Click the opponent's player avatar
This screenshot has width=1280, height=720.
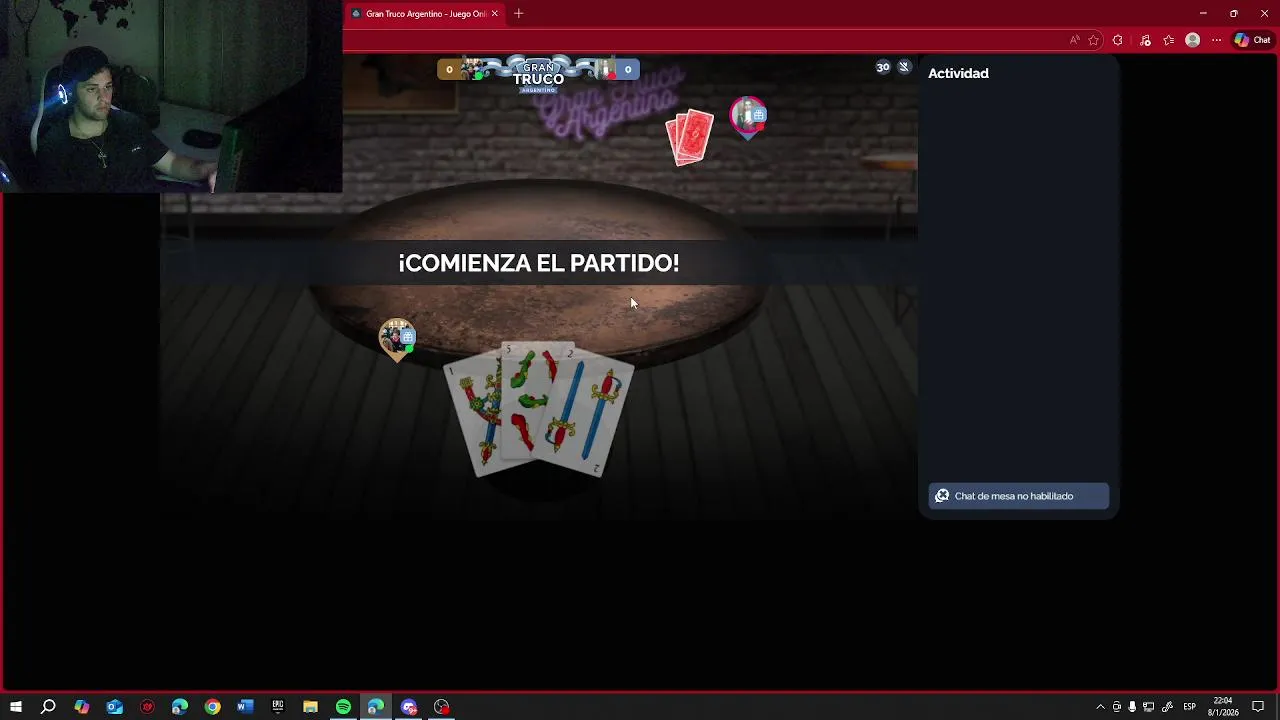pyautogui.click(x=748, y=117)
